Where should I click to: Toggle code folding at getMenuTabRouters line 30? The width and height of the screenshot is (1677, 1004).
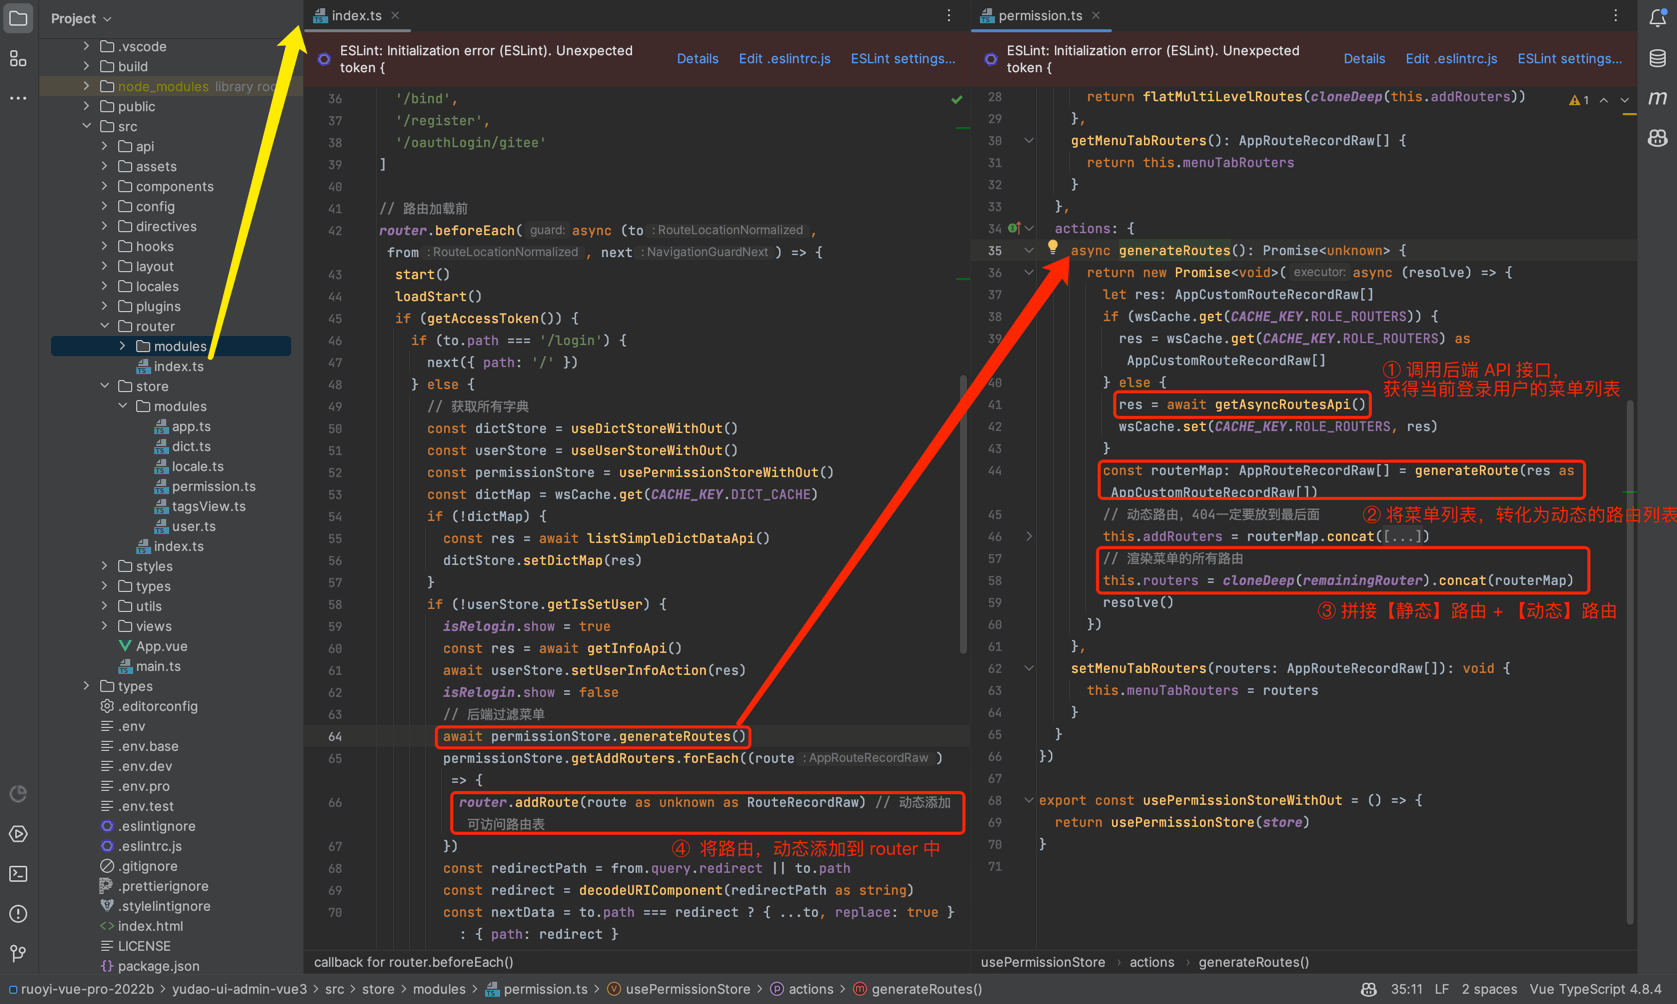tap(1029, 141)
